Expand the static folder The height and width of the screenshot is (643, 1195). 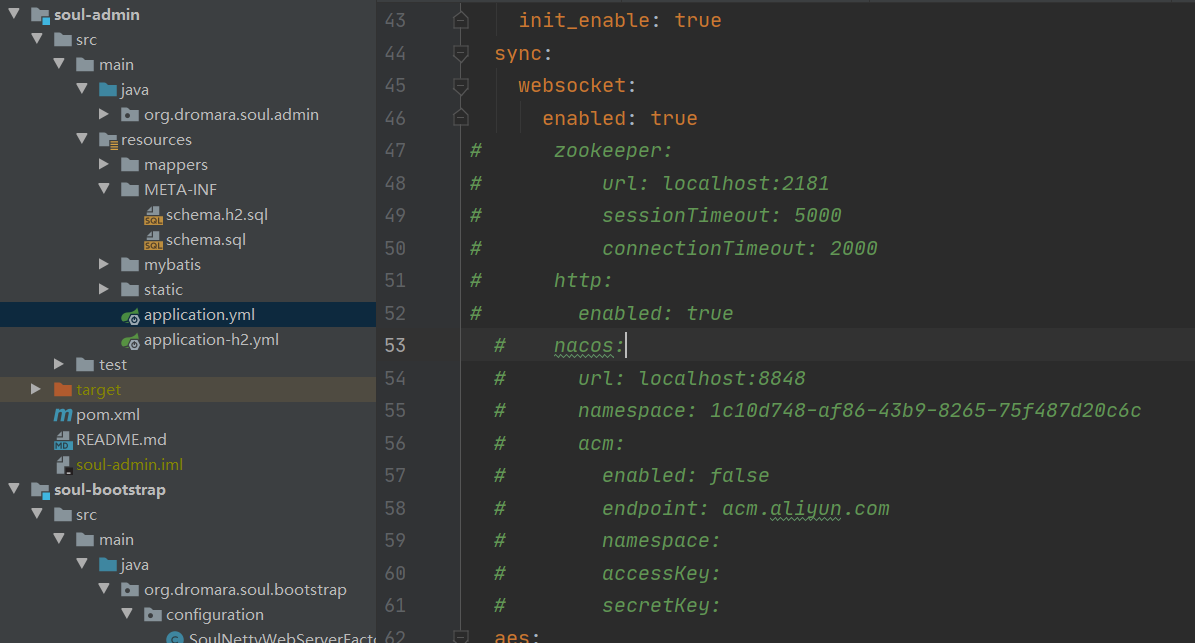coord(104,289)
